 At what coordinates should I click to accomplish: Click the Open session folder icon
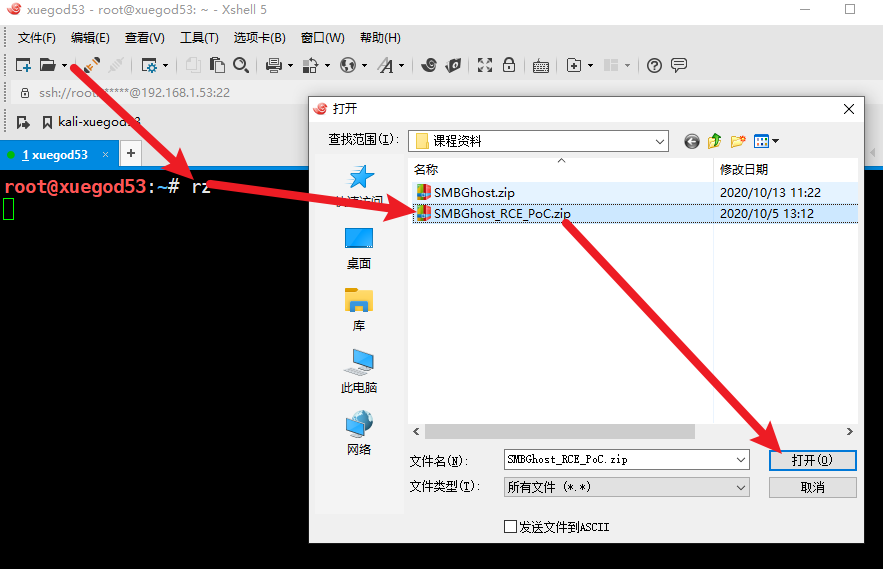(47, 65)
